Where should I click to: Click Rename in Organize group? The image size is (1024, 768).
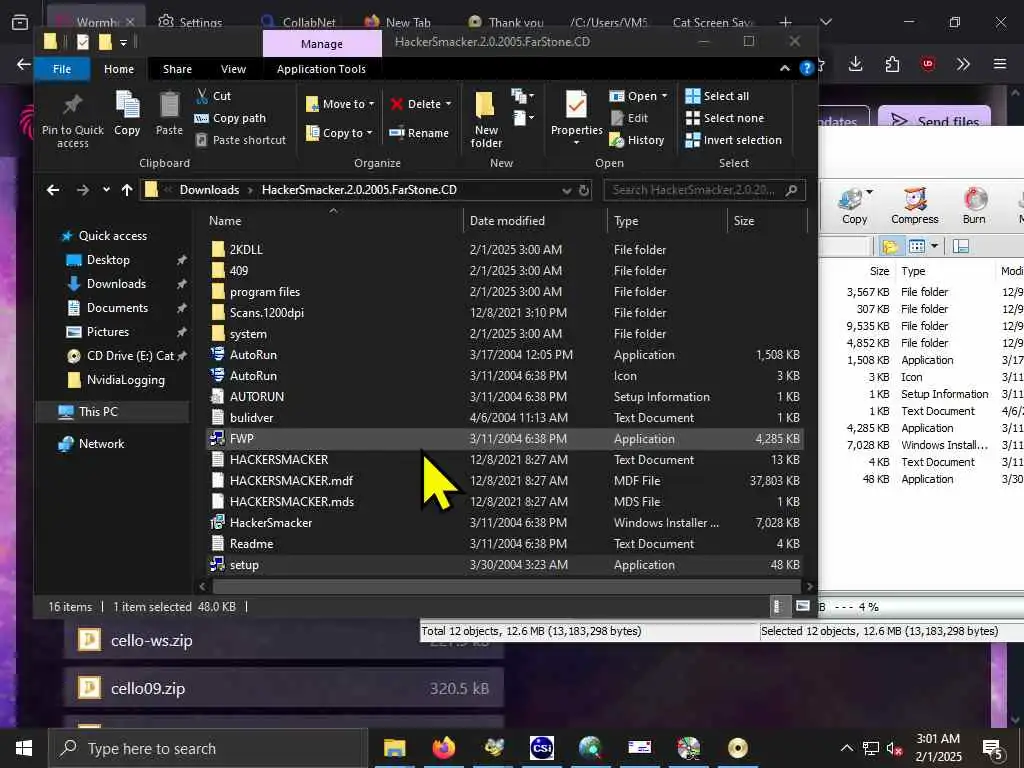pos(419,133)
